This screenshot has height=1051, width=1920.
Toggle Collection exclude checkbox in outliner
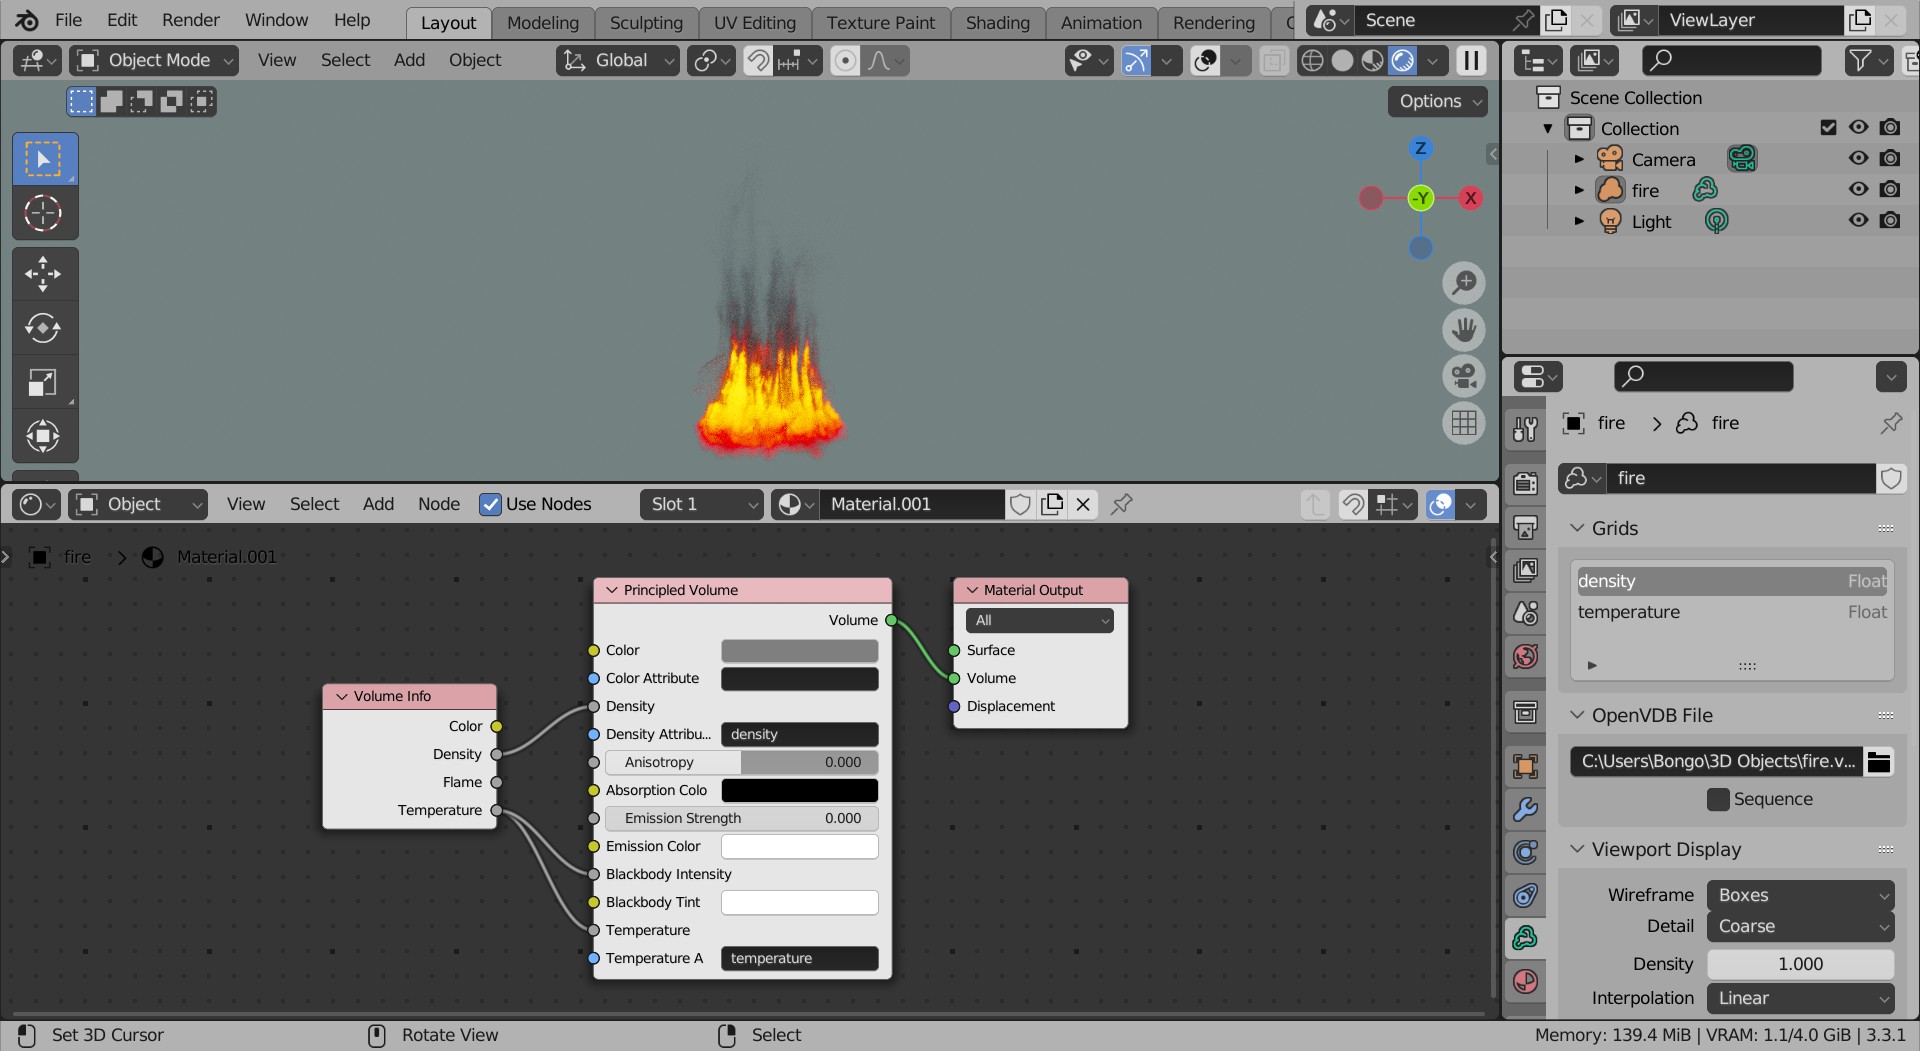(x=1828, y=127)
